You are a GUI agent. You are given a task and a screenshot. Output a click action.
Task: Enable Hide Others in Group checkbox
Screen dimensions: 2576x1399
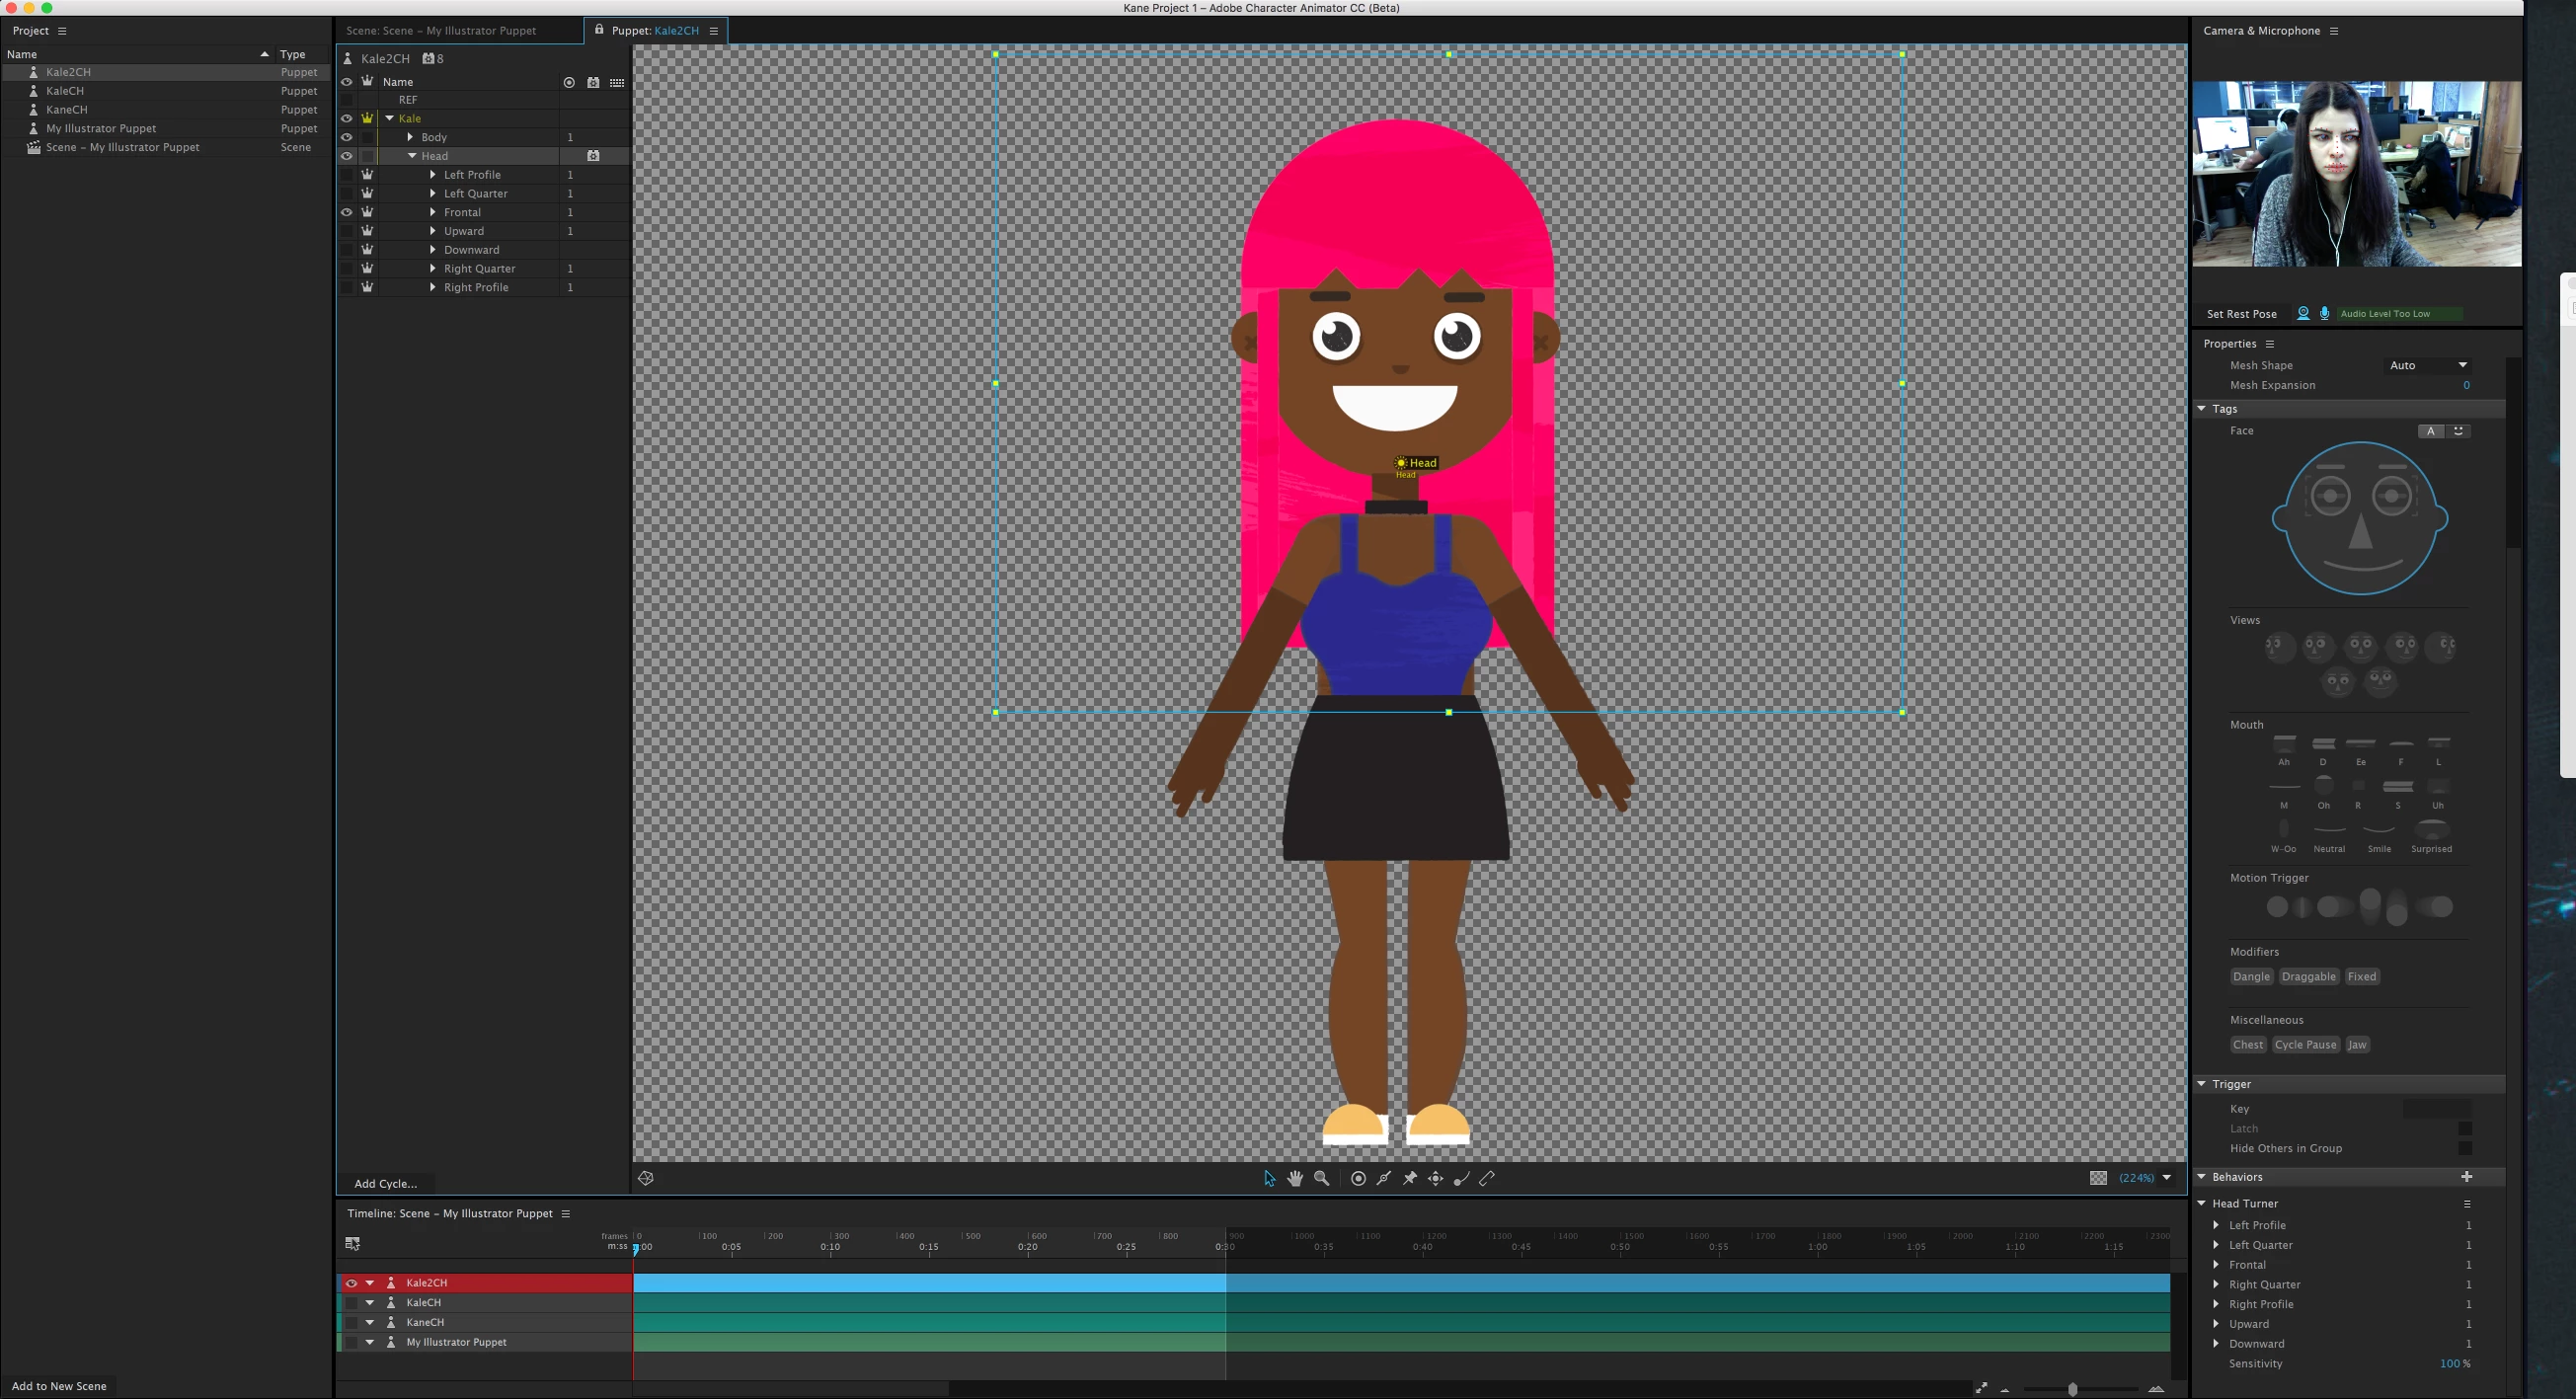2464,1148
